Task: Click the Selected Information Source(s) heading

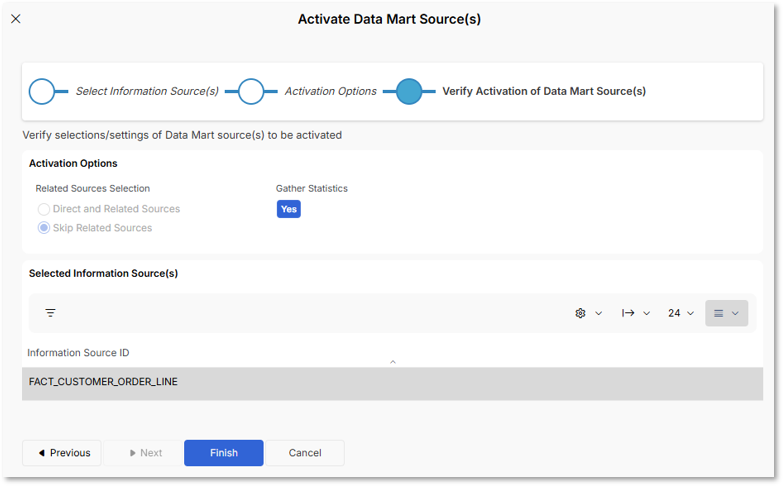Action: pyautogui.click(x=103, y=273)
